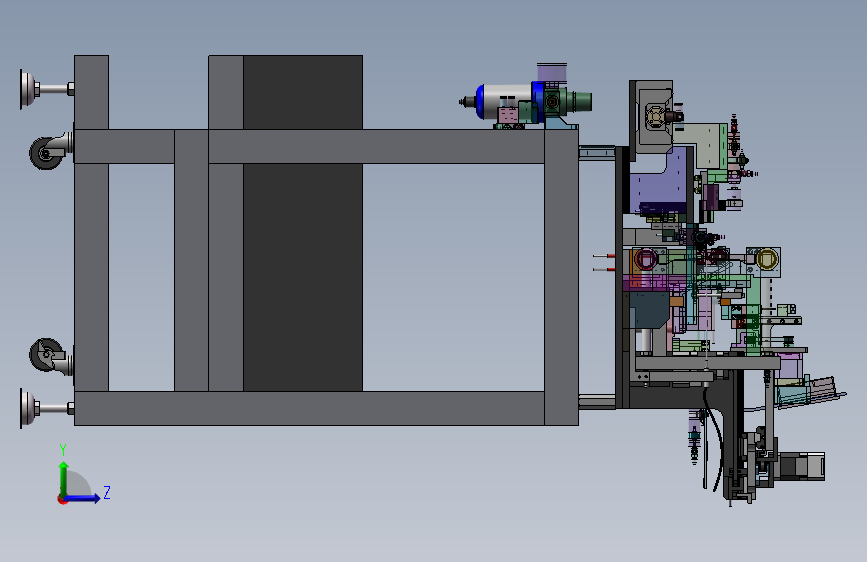Click the red X axis dot at the triad origin
The image size is (867, 562).
(62, 499)
